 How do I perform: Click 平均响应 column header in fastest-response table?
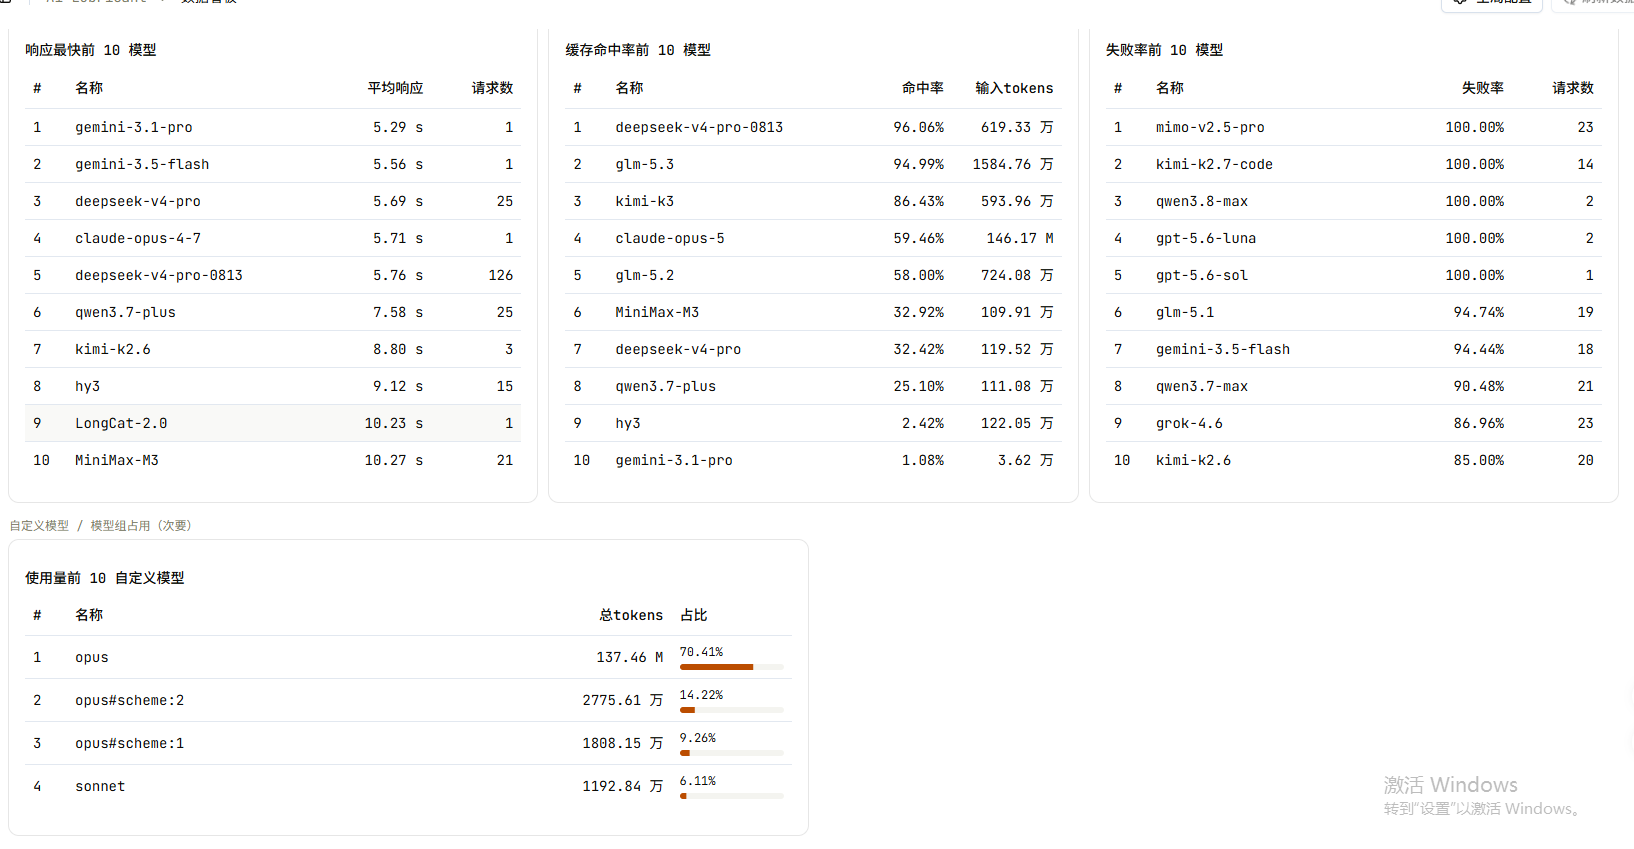pyautogui.click(x=395, y=88)
